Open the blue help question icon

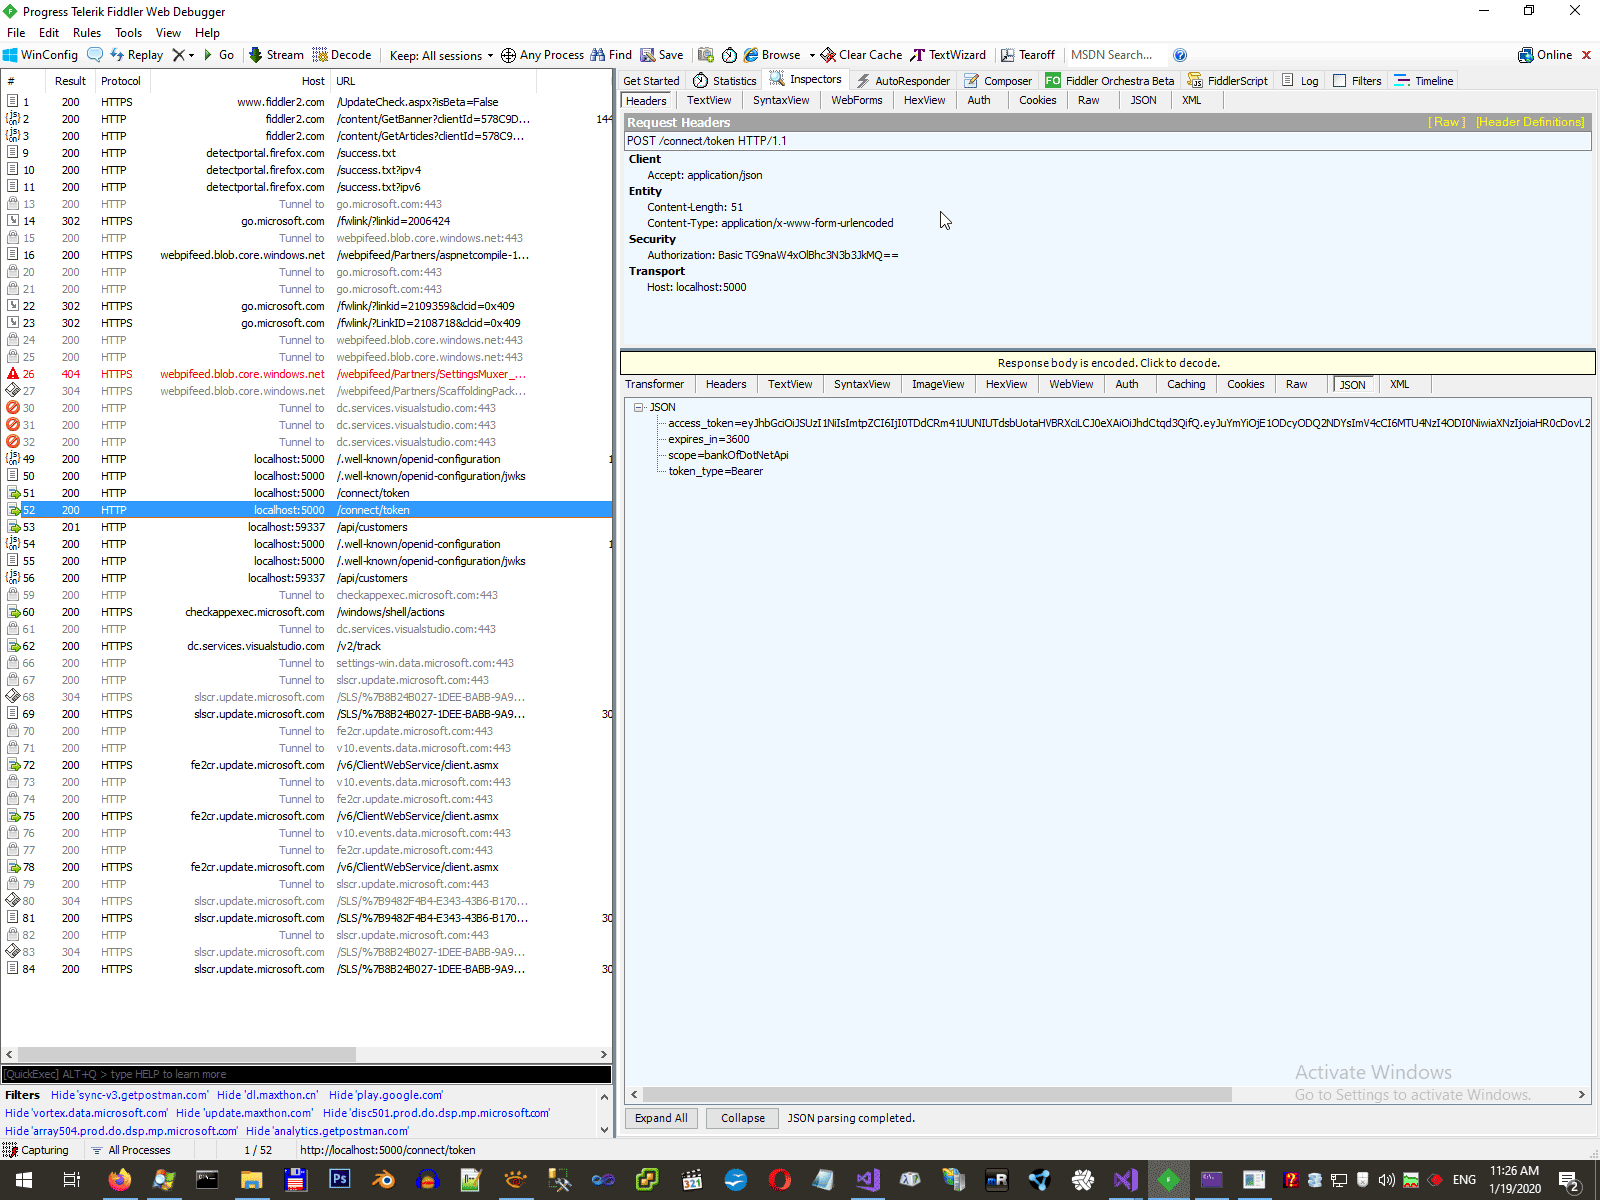1180,55
